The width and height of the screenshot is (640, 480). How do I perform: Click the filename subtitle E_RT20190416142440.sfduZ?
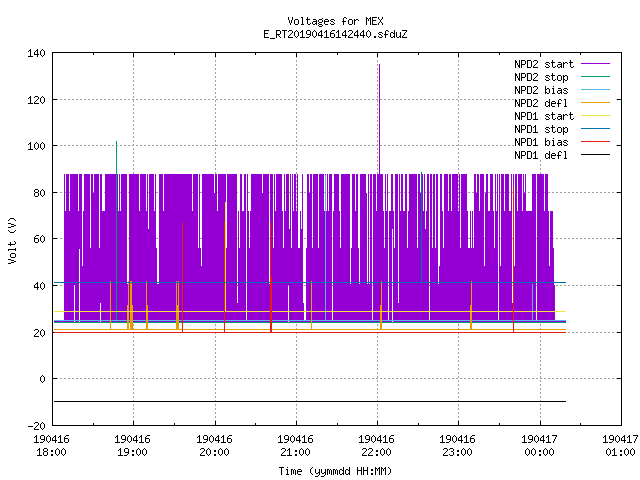(335, 34)
